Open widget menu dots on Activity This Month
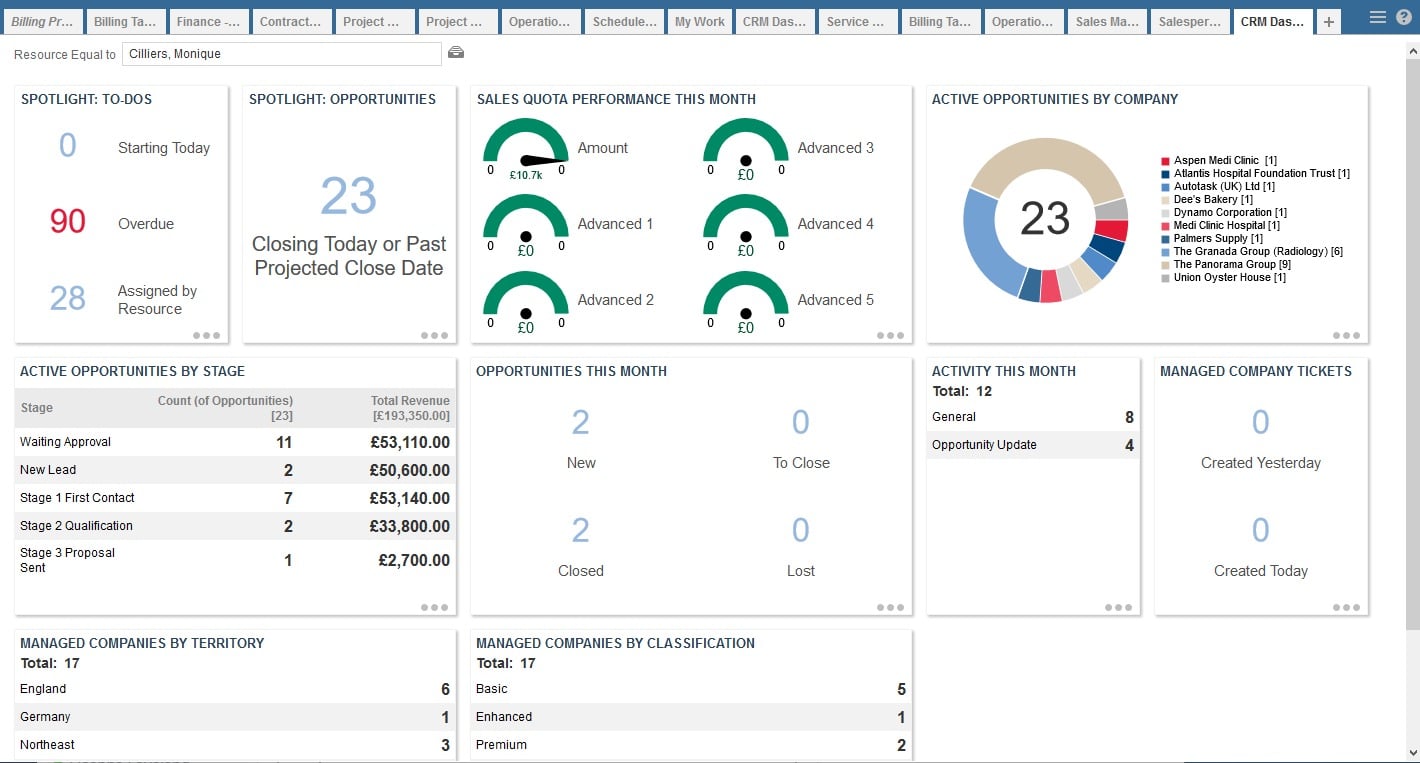This screenshot has width=1420, height=763. tap(1118, 608)
